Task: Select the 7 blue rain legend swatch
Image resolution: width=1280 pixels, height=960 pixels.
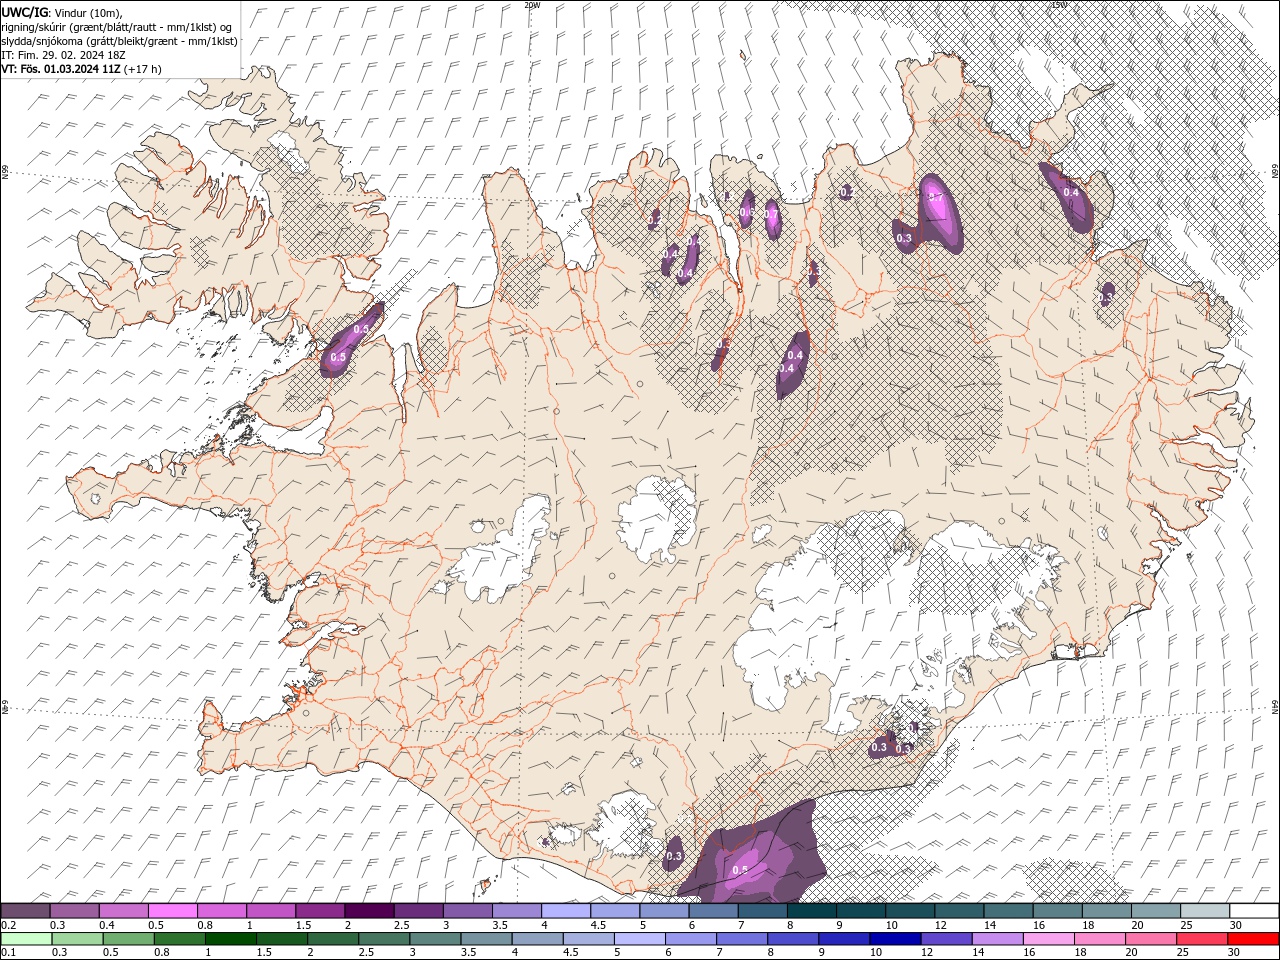Action: click(742, 939)
